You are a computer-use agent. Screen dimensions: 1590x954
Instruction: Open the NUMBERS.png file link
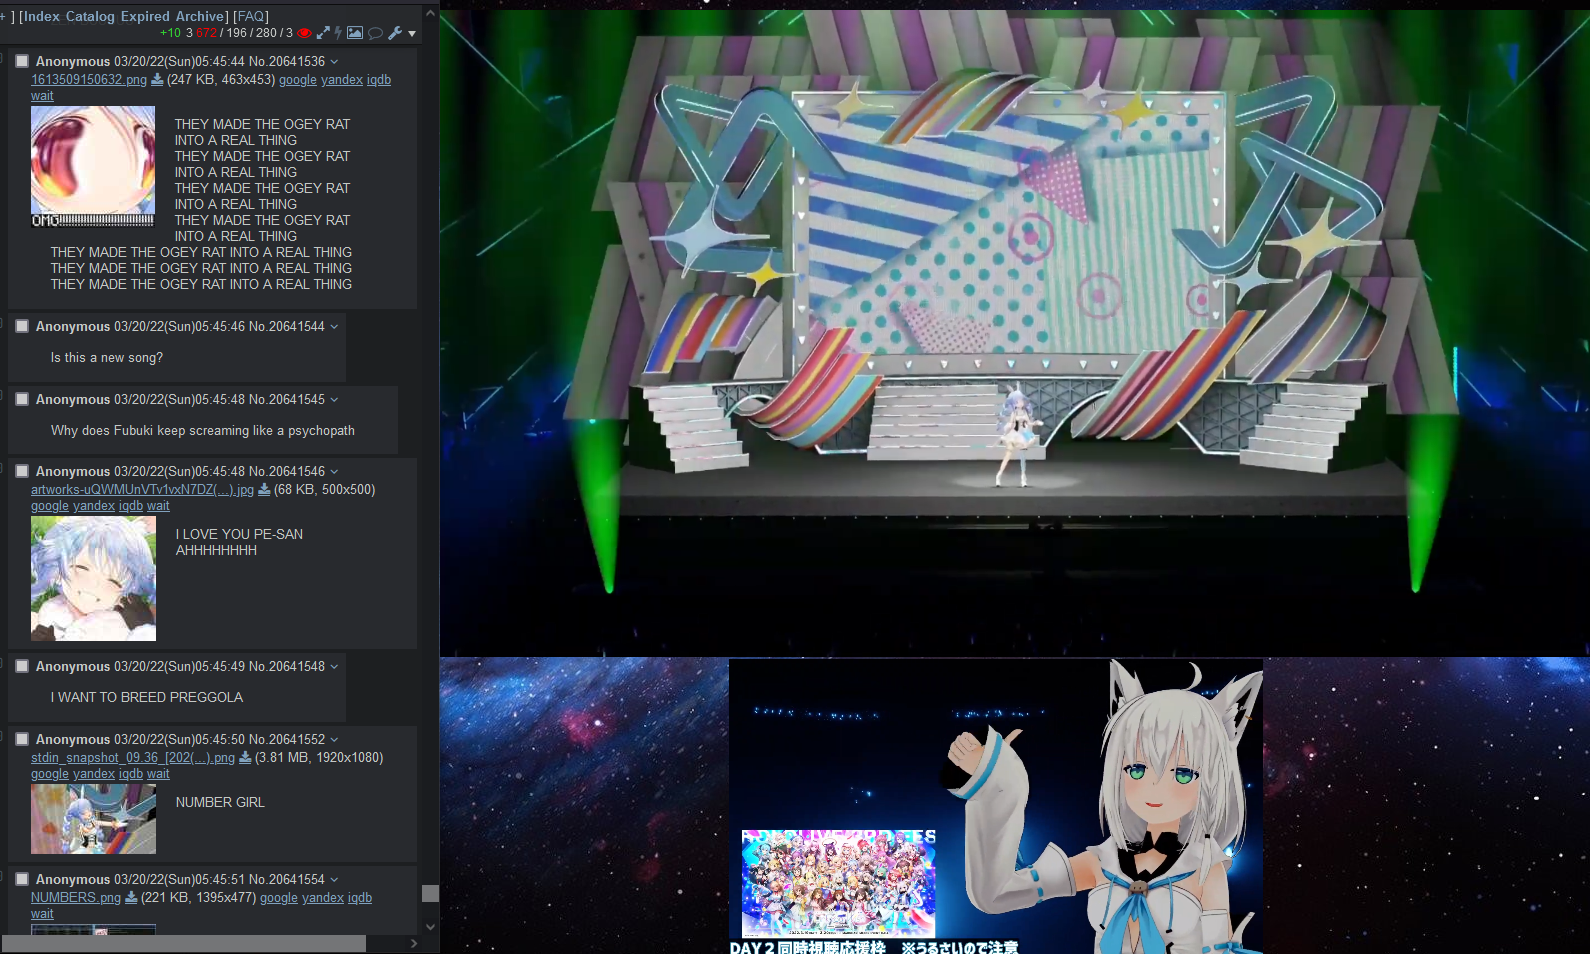[x=76, y=898]
